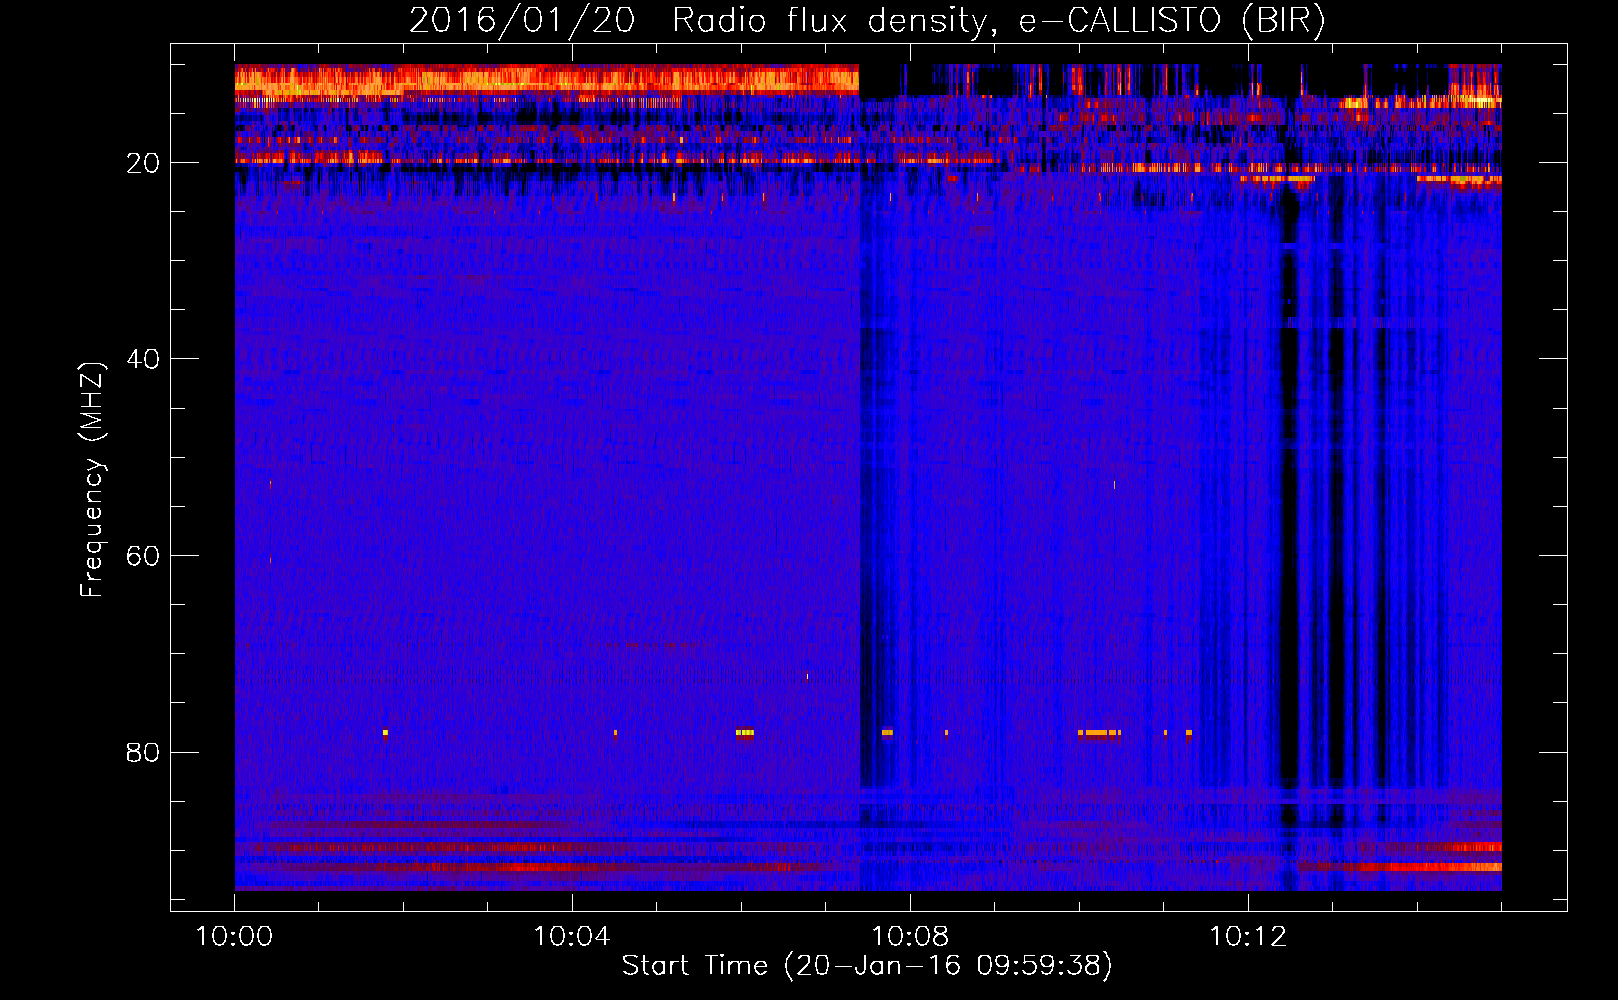Click the '10:00' time tick label
Image resolution: width=1618 pixels, height=1000 pixels.
tap(234, 937)
